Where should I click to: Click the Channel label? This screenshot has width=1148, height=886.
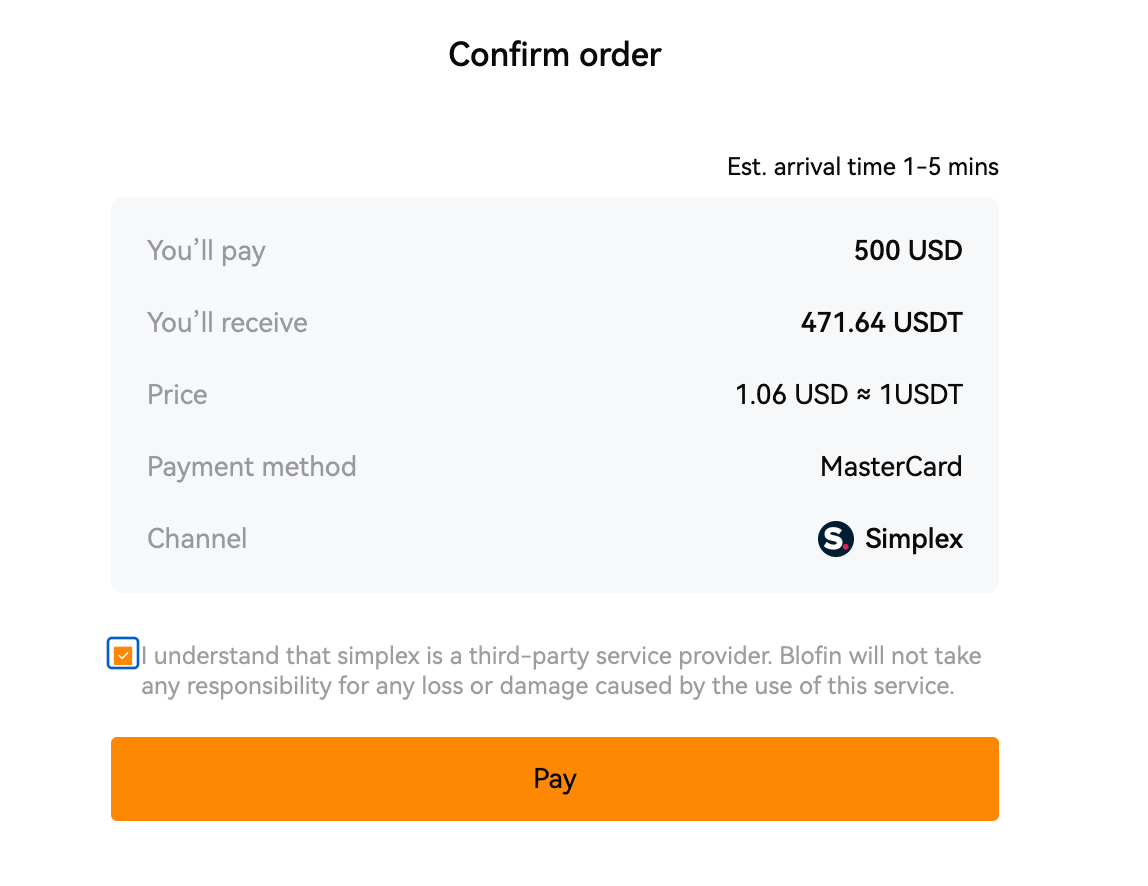(x=197, y=539)
